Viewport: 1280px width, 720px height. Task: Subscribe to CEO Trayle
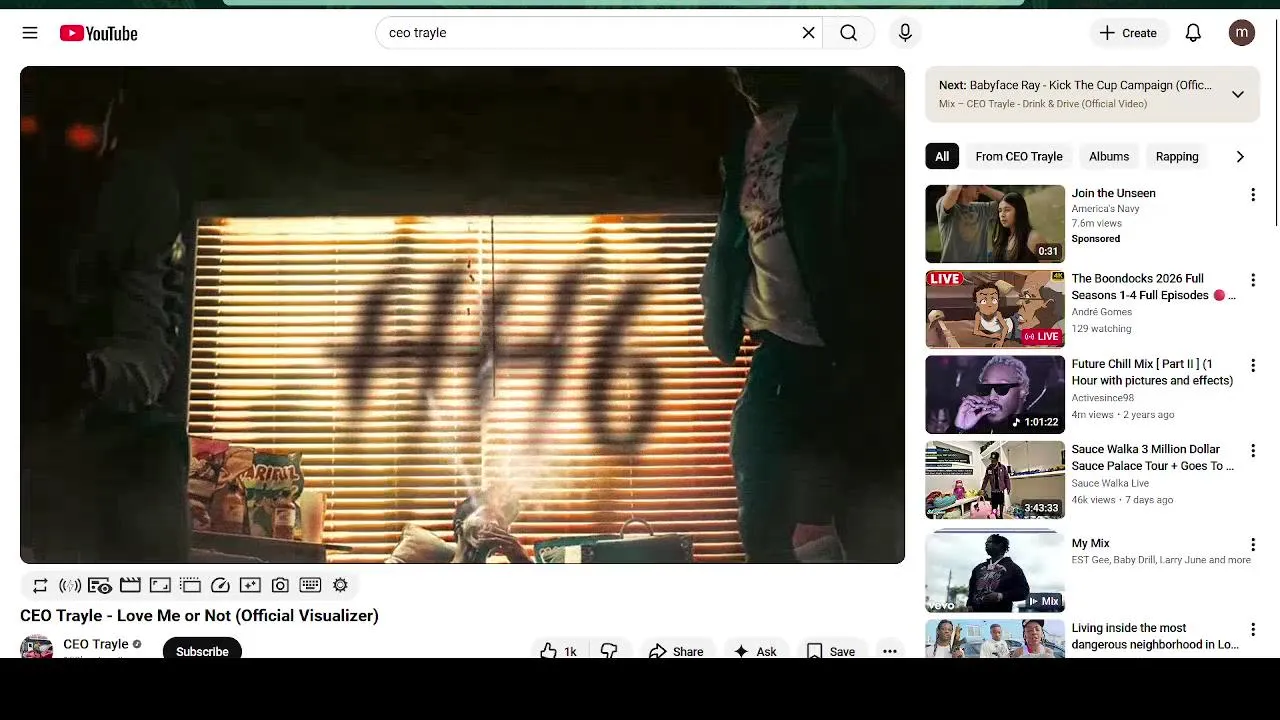point(202,650)
